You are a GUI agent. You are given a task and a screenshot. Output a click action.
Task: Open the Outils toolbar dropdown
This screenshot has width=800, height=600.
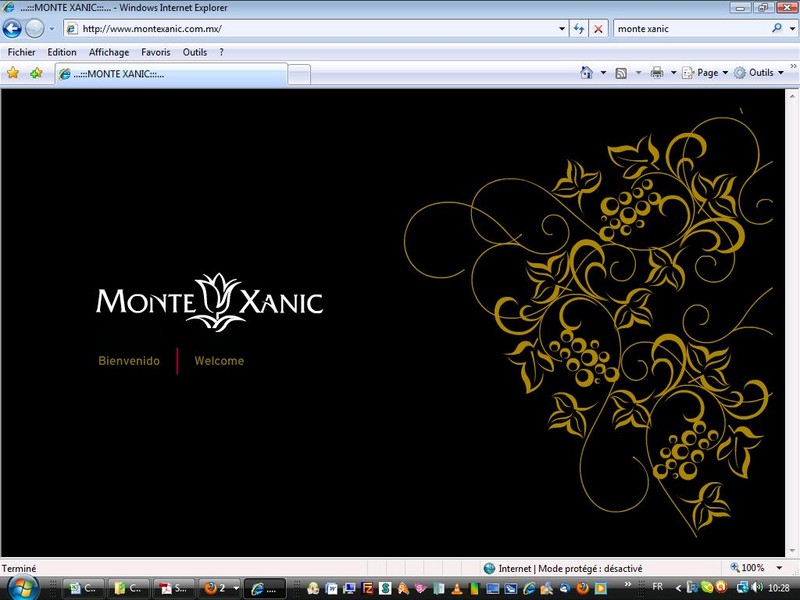click(759, 73)
